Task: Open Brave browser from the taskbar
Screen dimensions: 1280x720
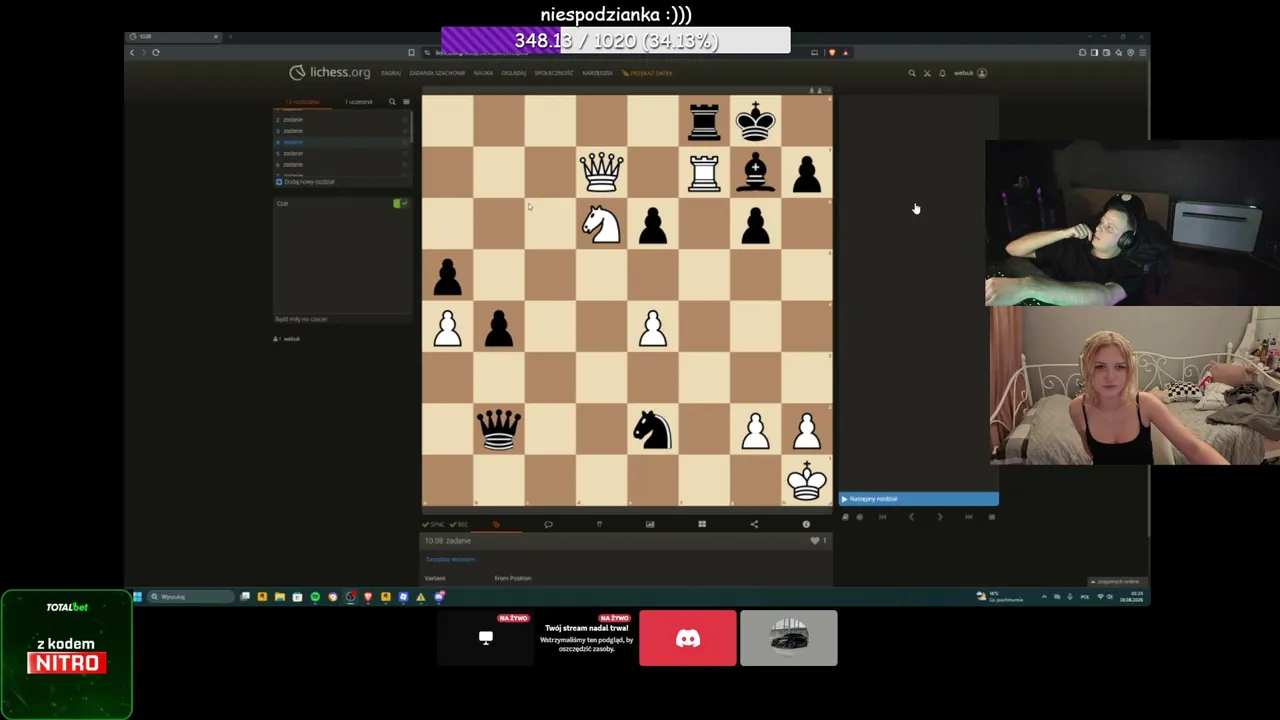Action: click(368, 597)
